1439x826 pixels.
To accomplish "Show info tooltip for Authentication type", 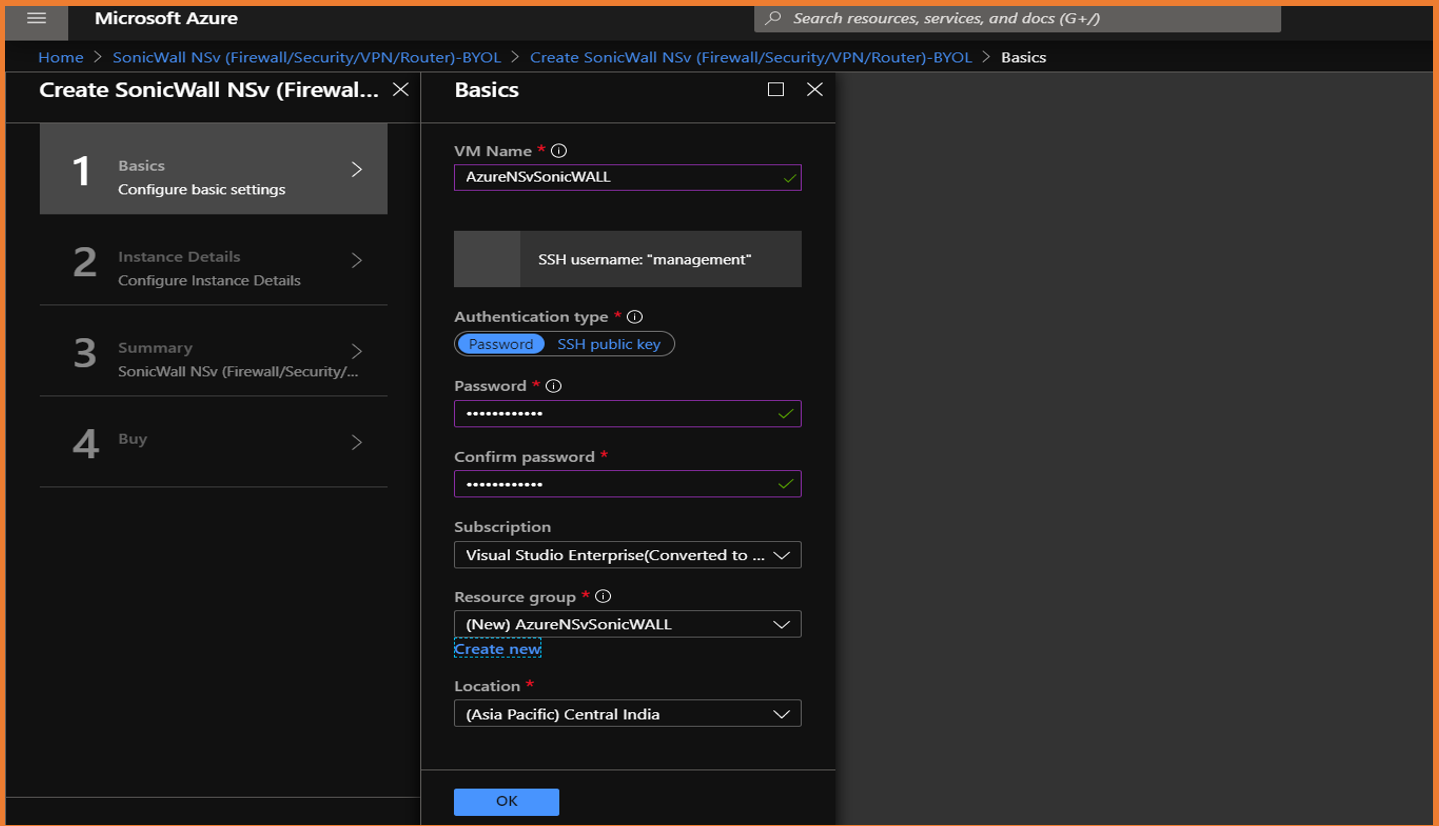I will click(635, 317).
